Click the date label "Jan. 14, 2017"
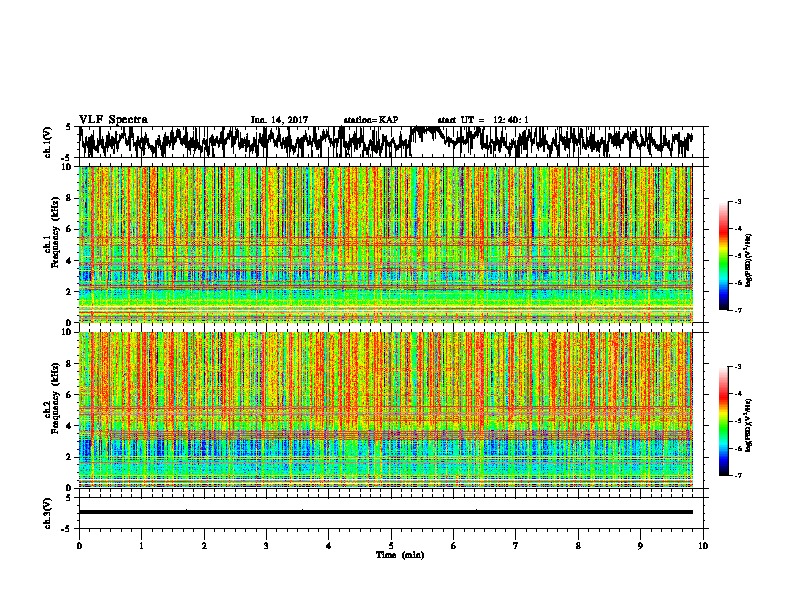The height and width of the screenshot is (612, 792). point(279,120)
